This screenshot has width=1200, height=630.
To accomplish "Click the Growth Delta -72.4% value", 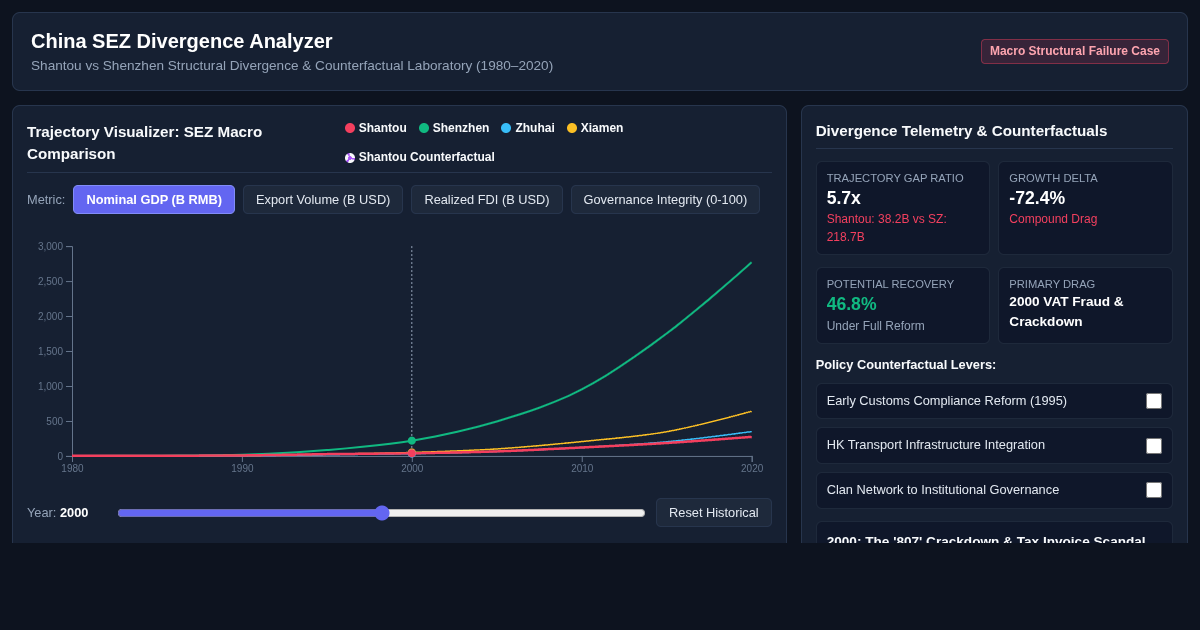I will click(x=1037, y=198).
